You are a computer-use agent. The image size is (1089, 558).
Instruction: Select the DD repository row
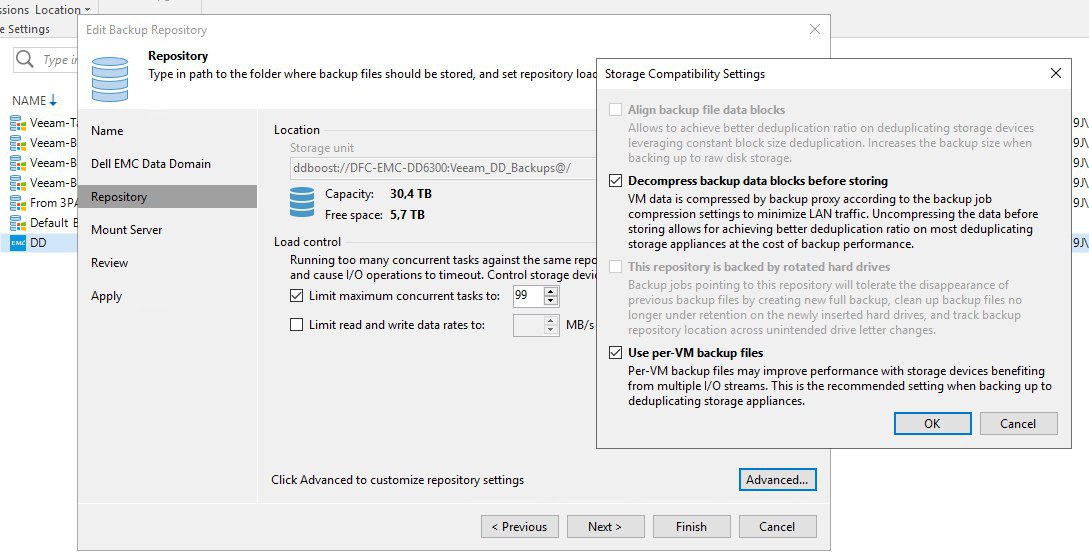[x=39, y=243]
